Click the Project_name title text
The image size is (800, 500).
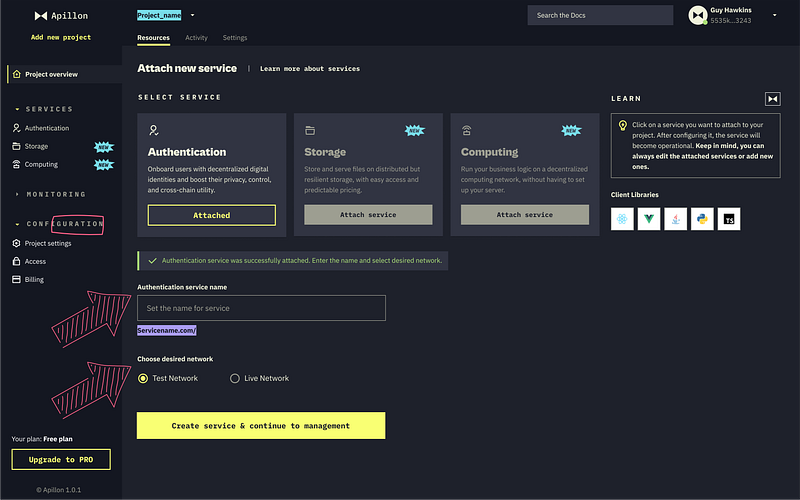(159, 15)
